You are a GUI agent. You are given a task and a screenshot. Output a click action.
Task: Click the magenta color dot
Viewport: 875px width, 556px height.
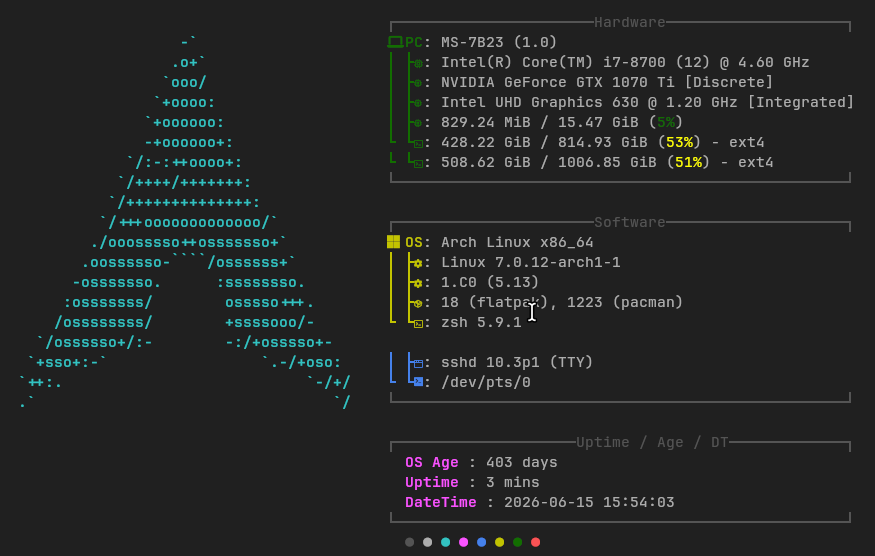point(463,542)
